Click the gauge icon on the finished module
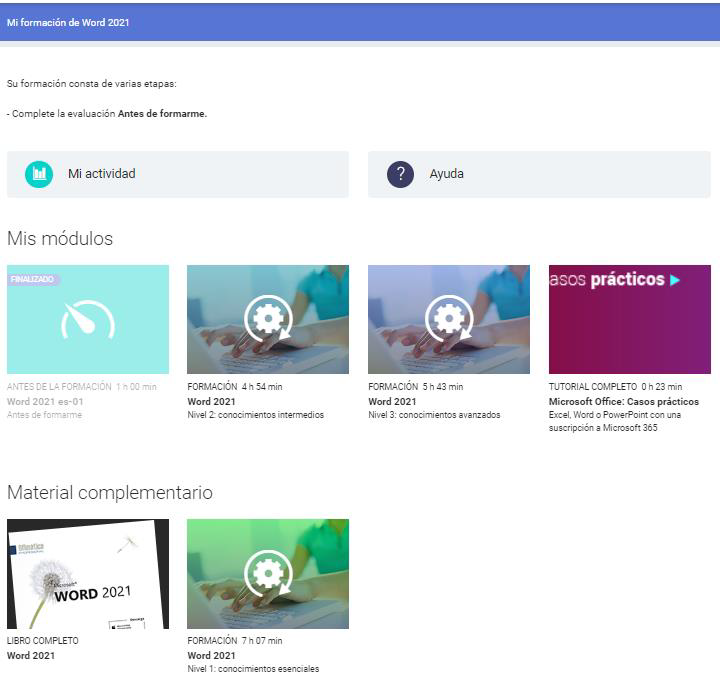 [x=88, y=320]
